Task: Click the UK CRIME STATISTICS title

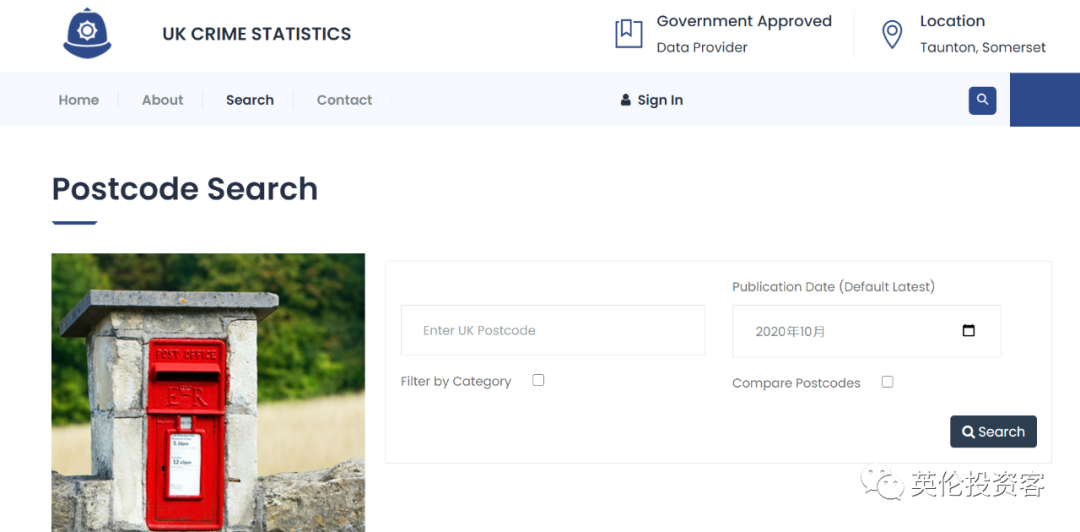Action: pos(257,34)
